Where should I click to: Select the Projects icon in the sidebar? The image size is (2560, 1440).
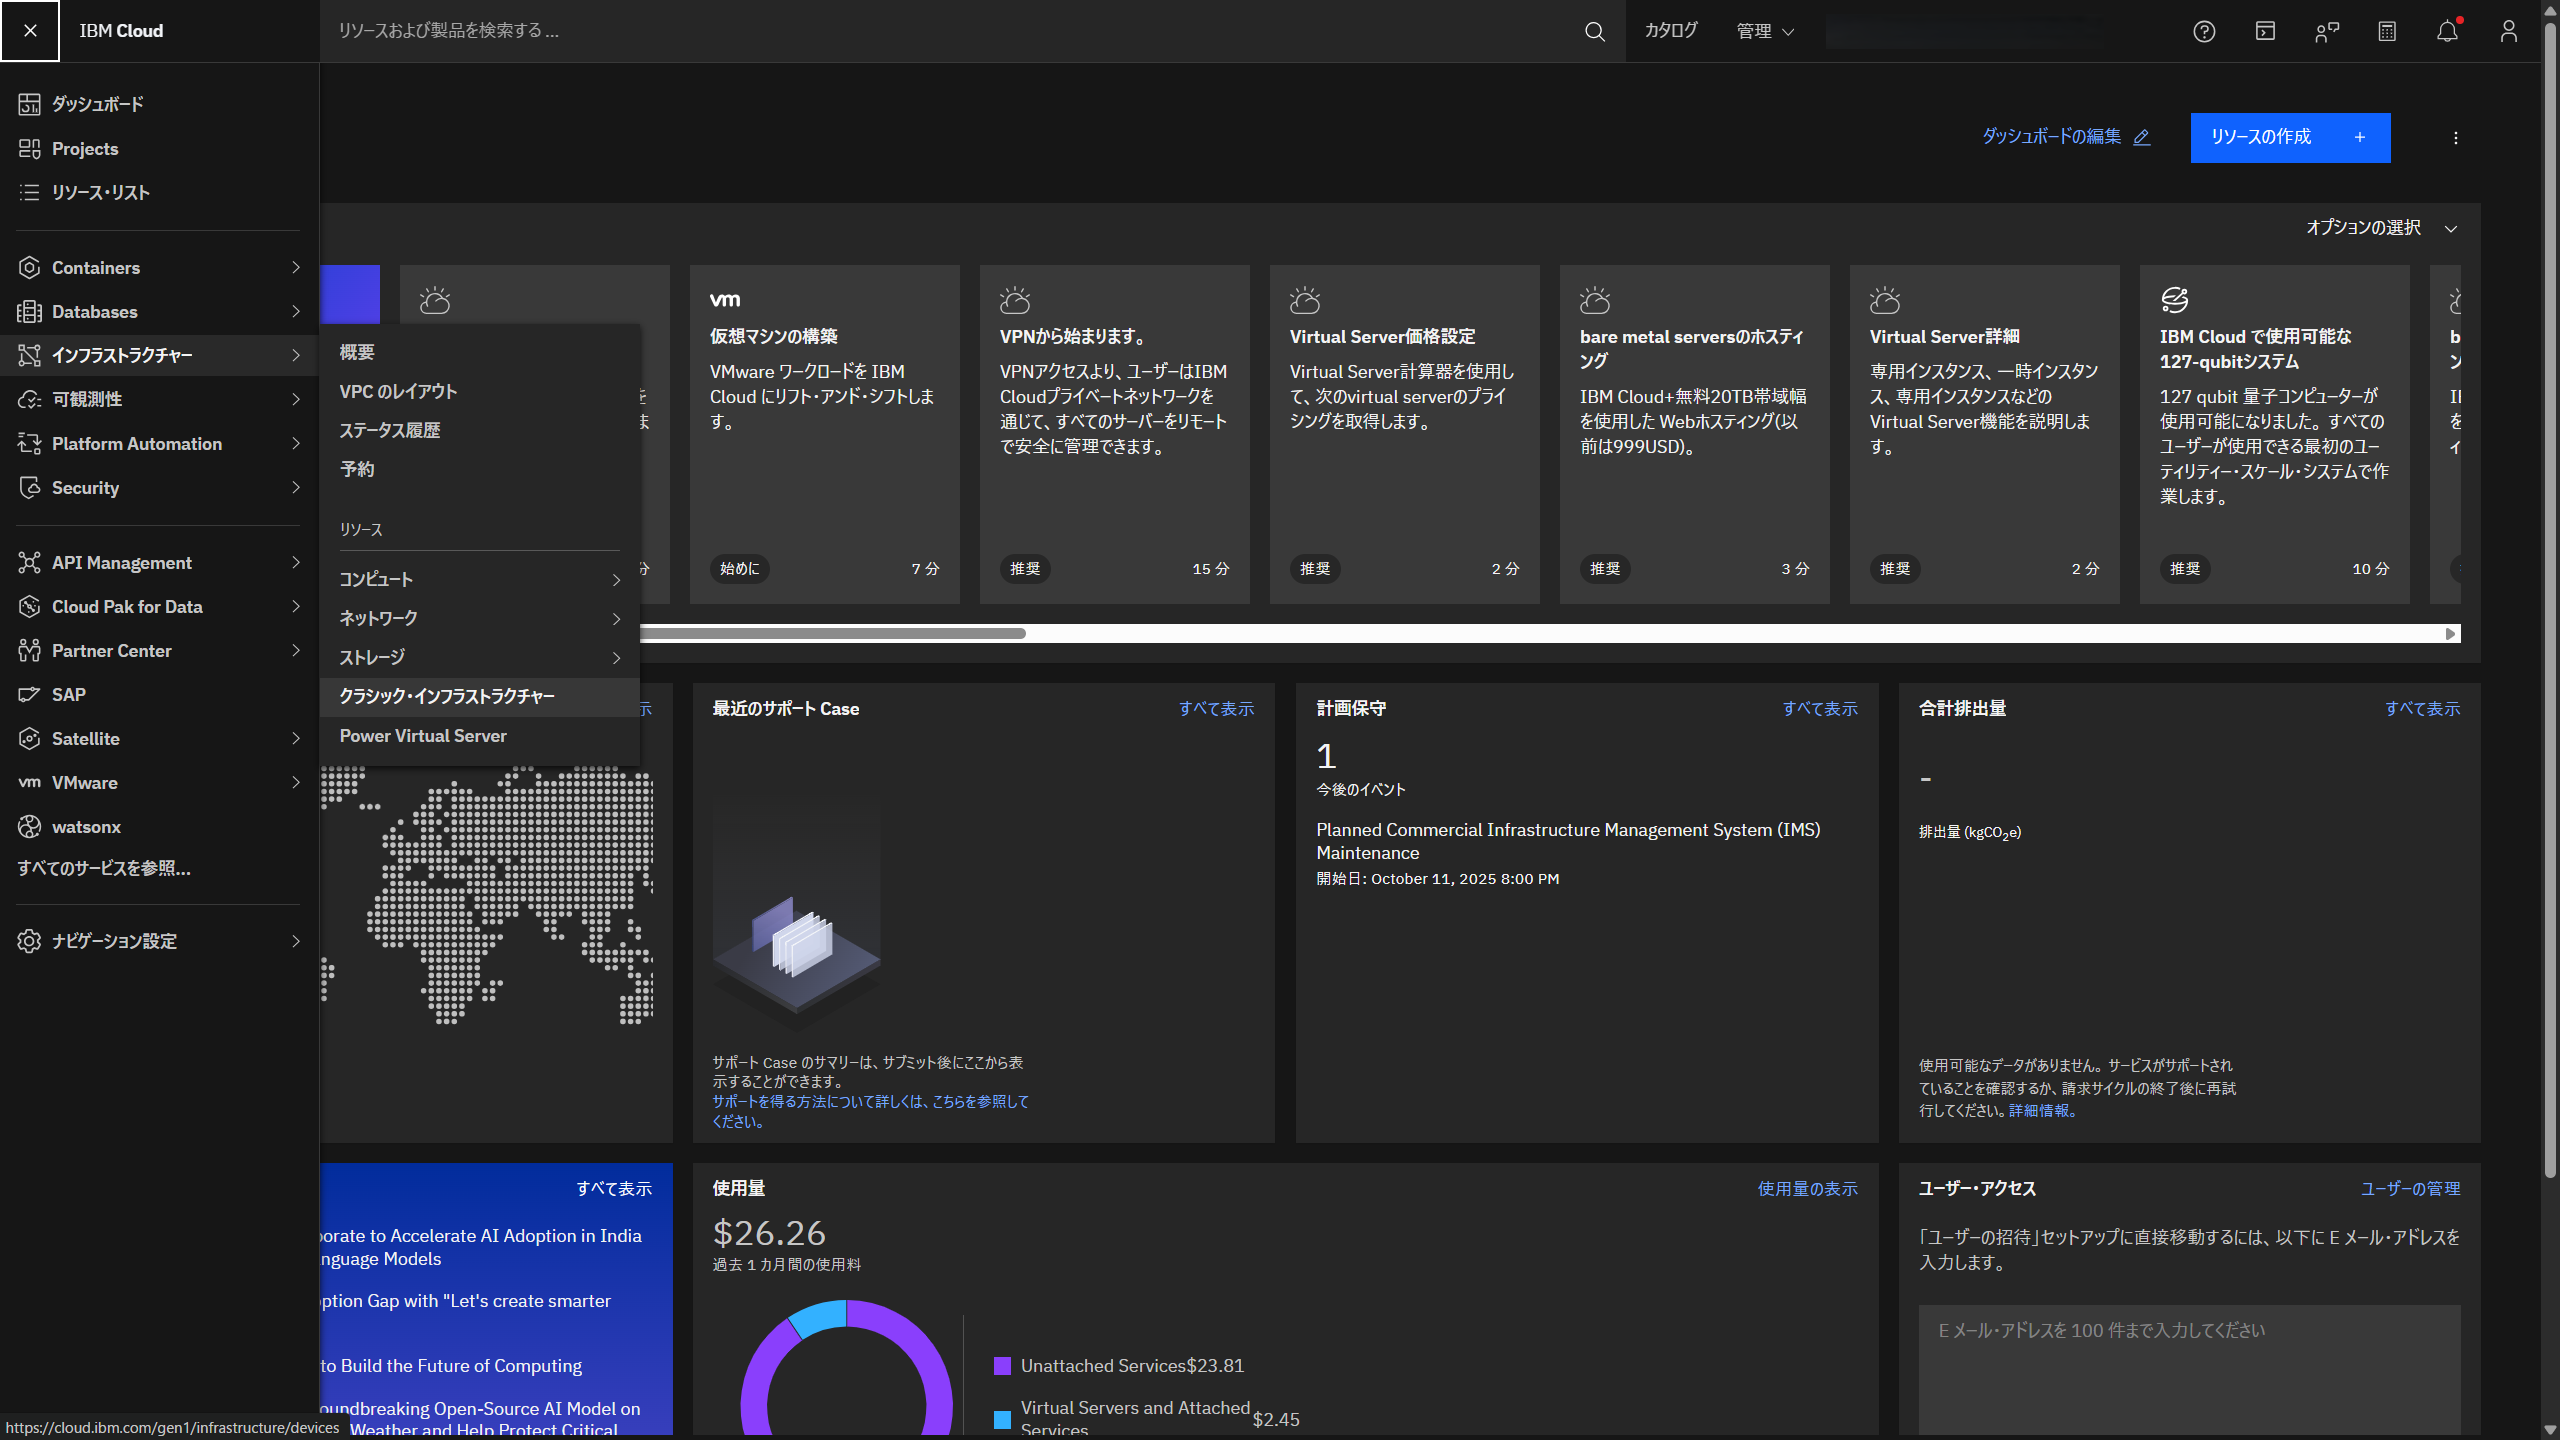(29, 148)
